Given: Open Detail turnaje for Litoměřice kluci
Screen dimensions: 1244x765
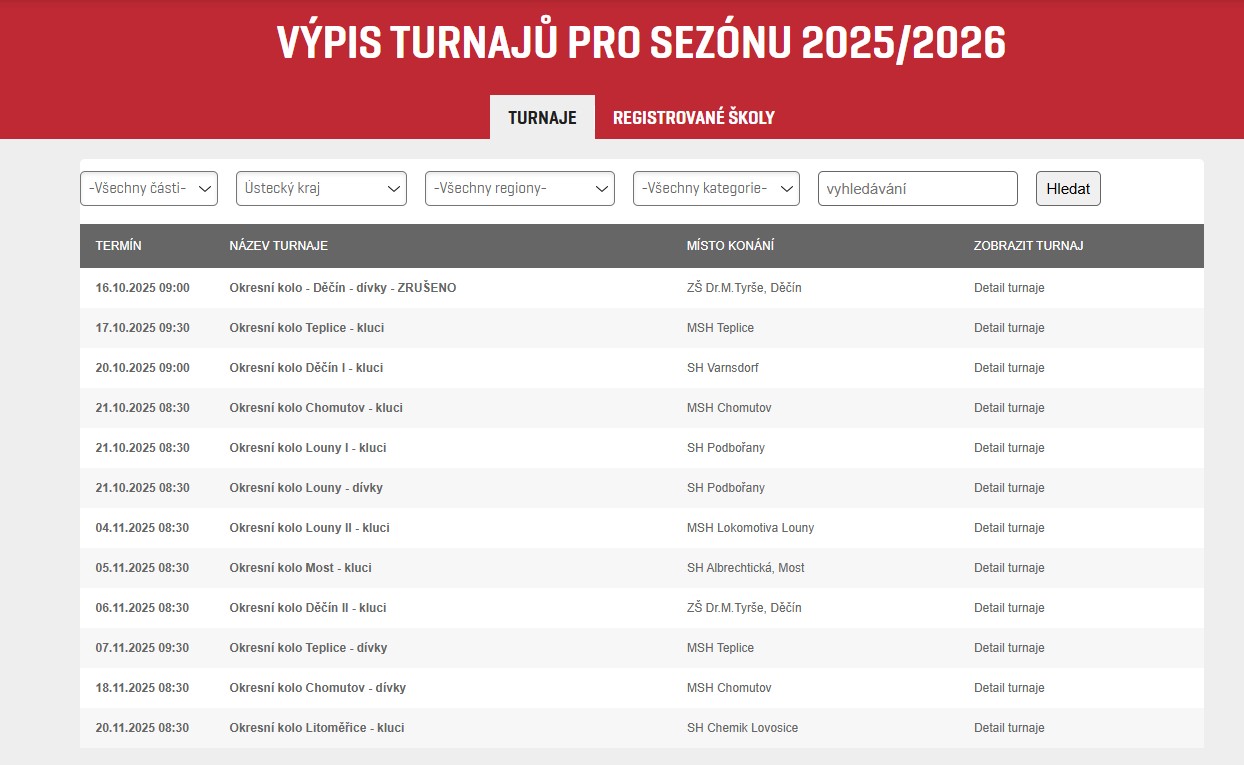Looking at the screenshot, I should tap(1009, 728).
